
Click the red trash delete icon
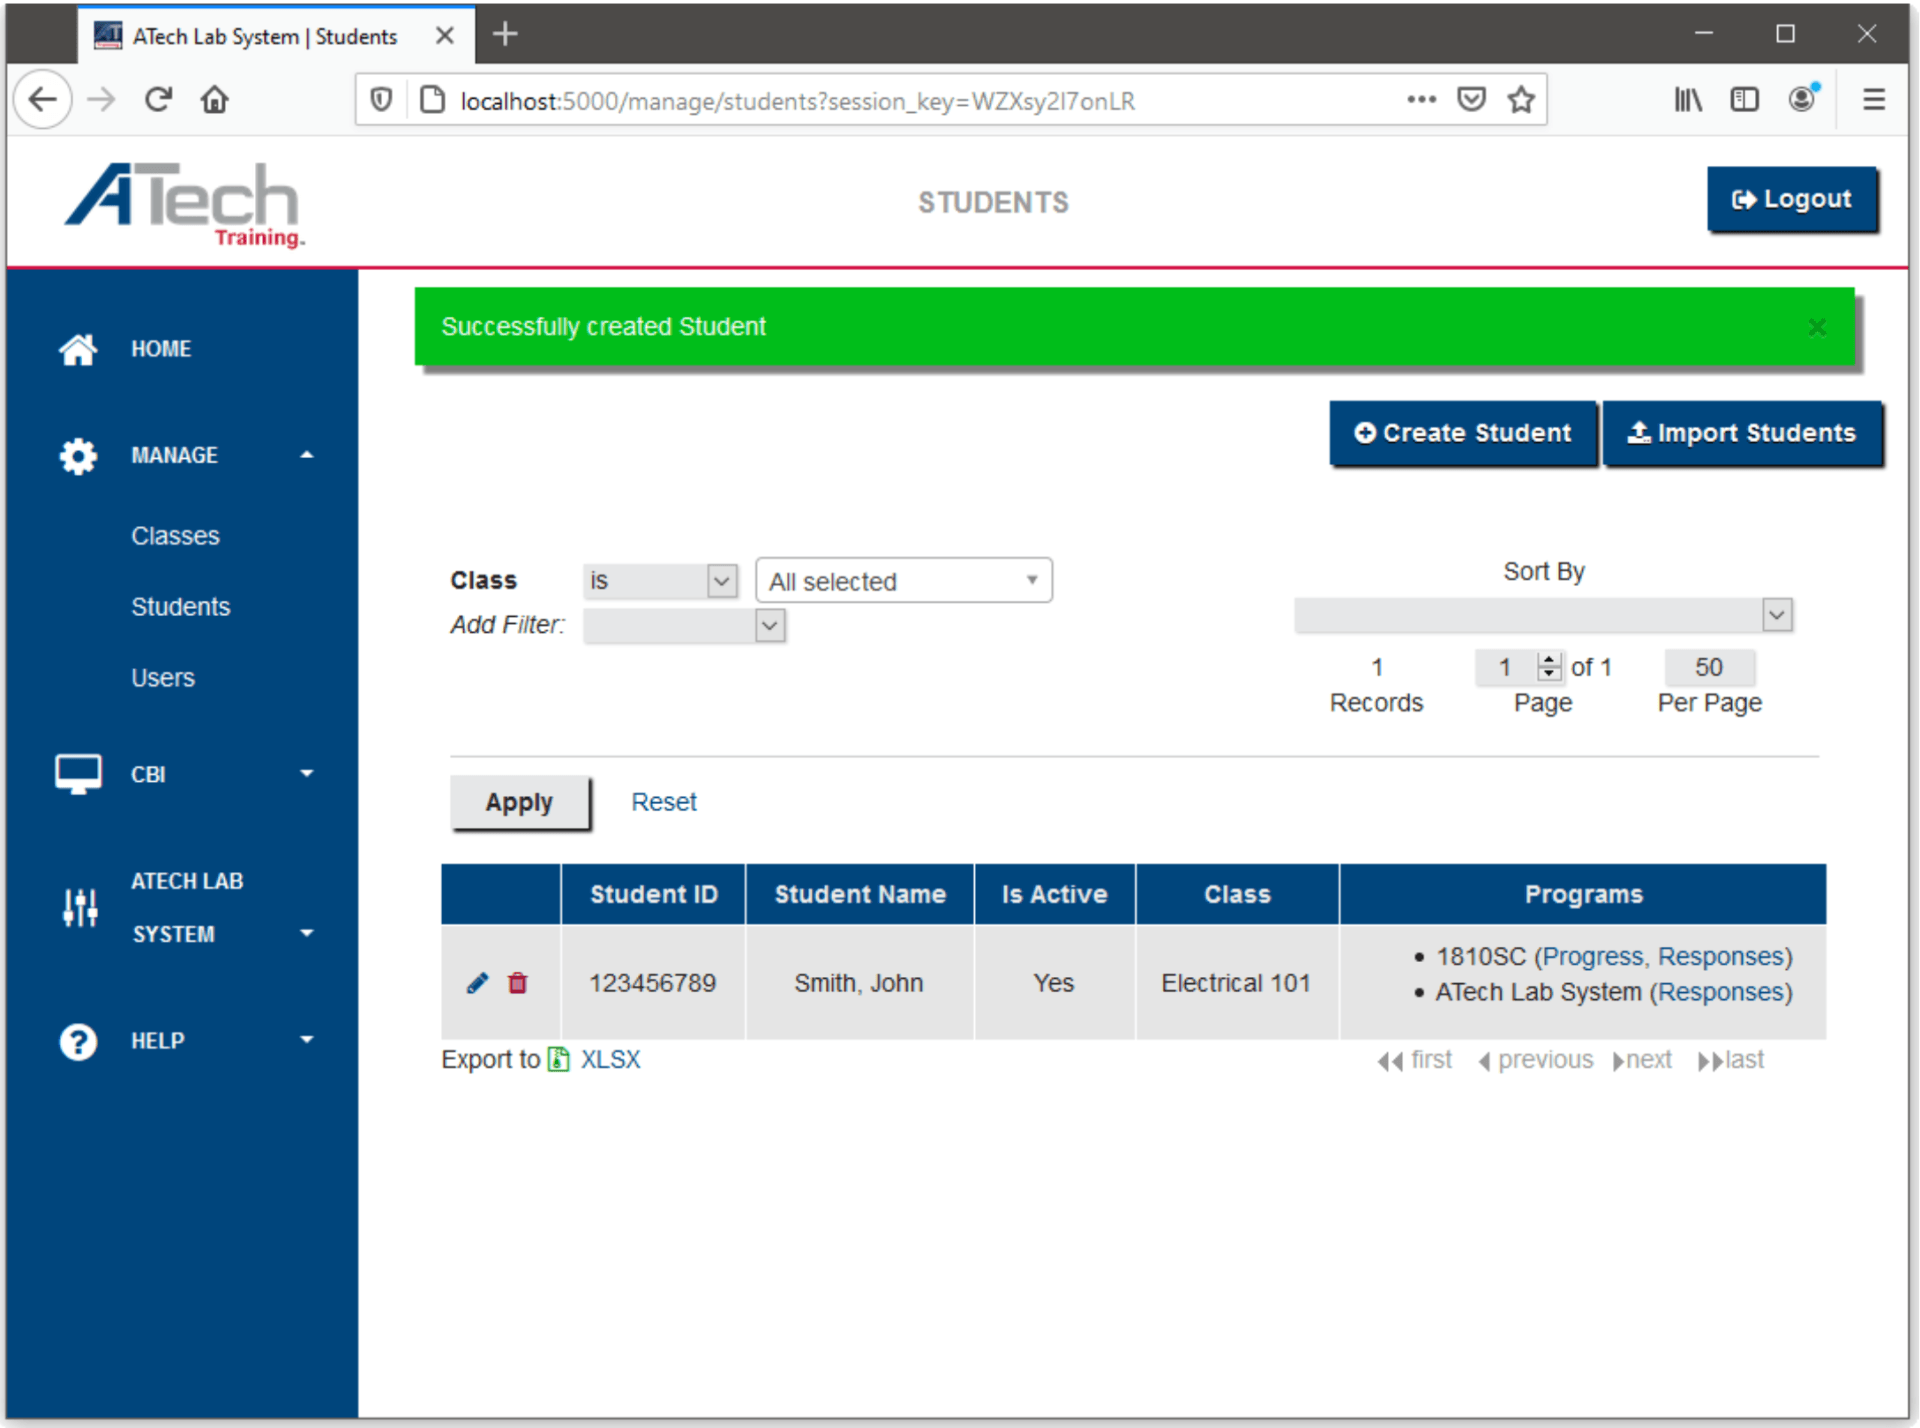517,983
